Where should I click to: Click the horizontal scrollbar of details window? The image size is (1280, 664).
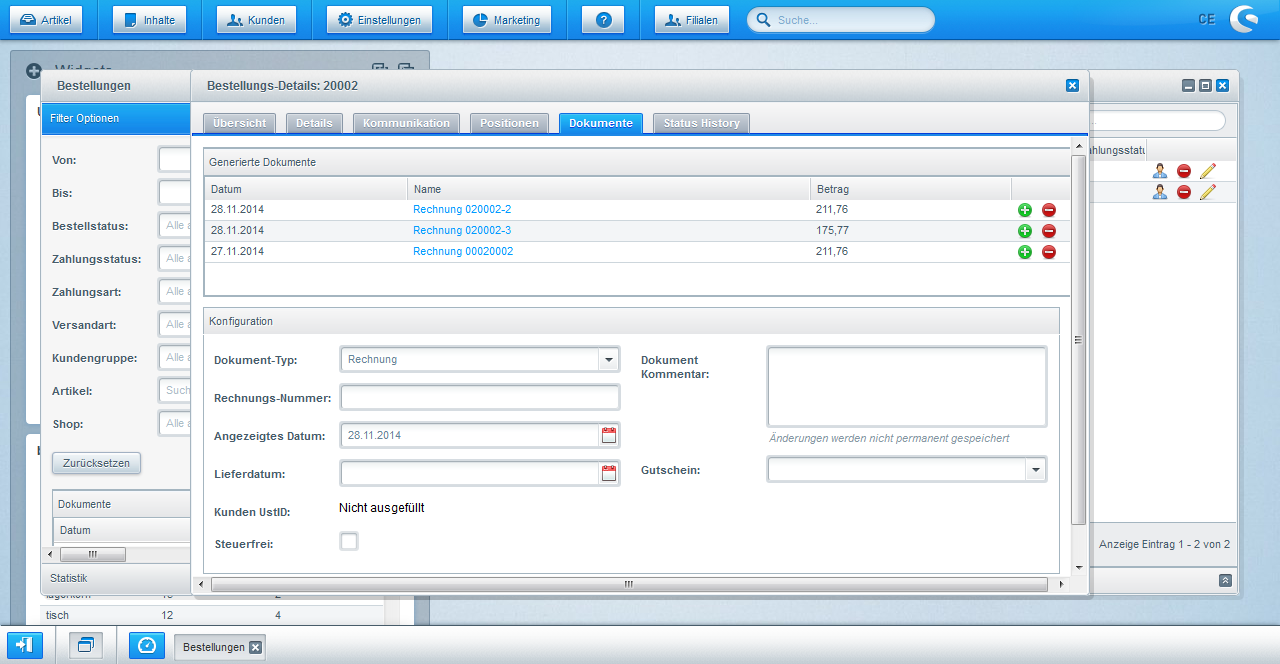628,584
